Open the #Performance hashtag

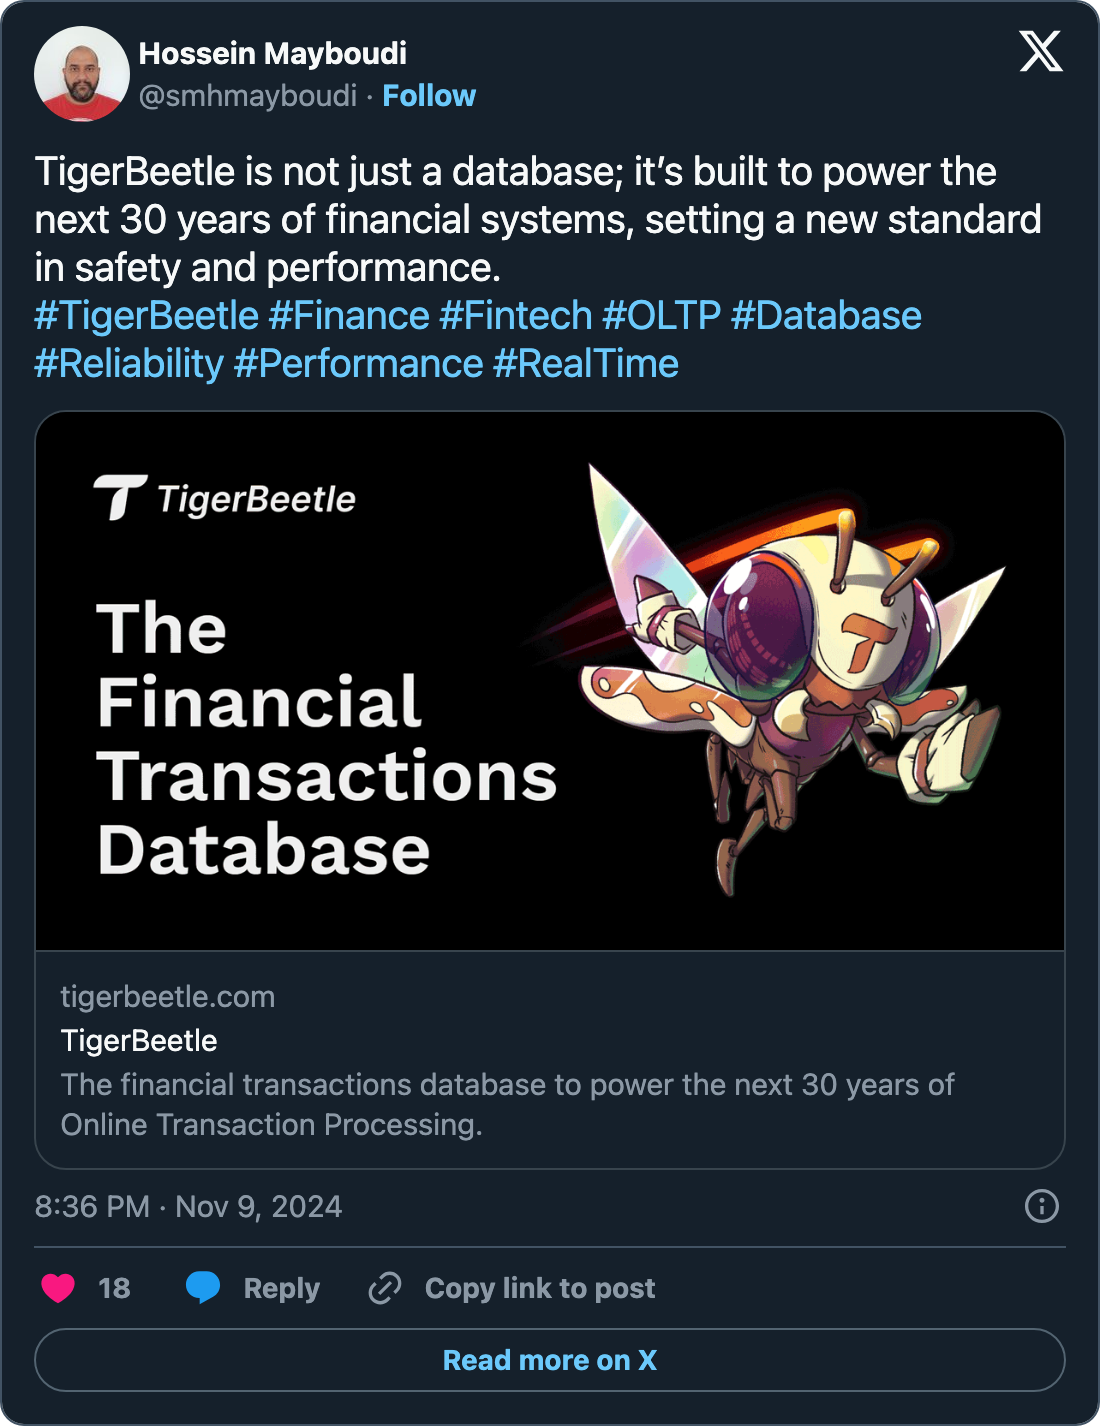tap(358, 364)
